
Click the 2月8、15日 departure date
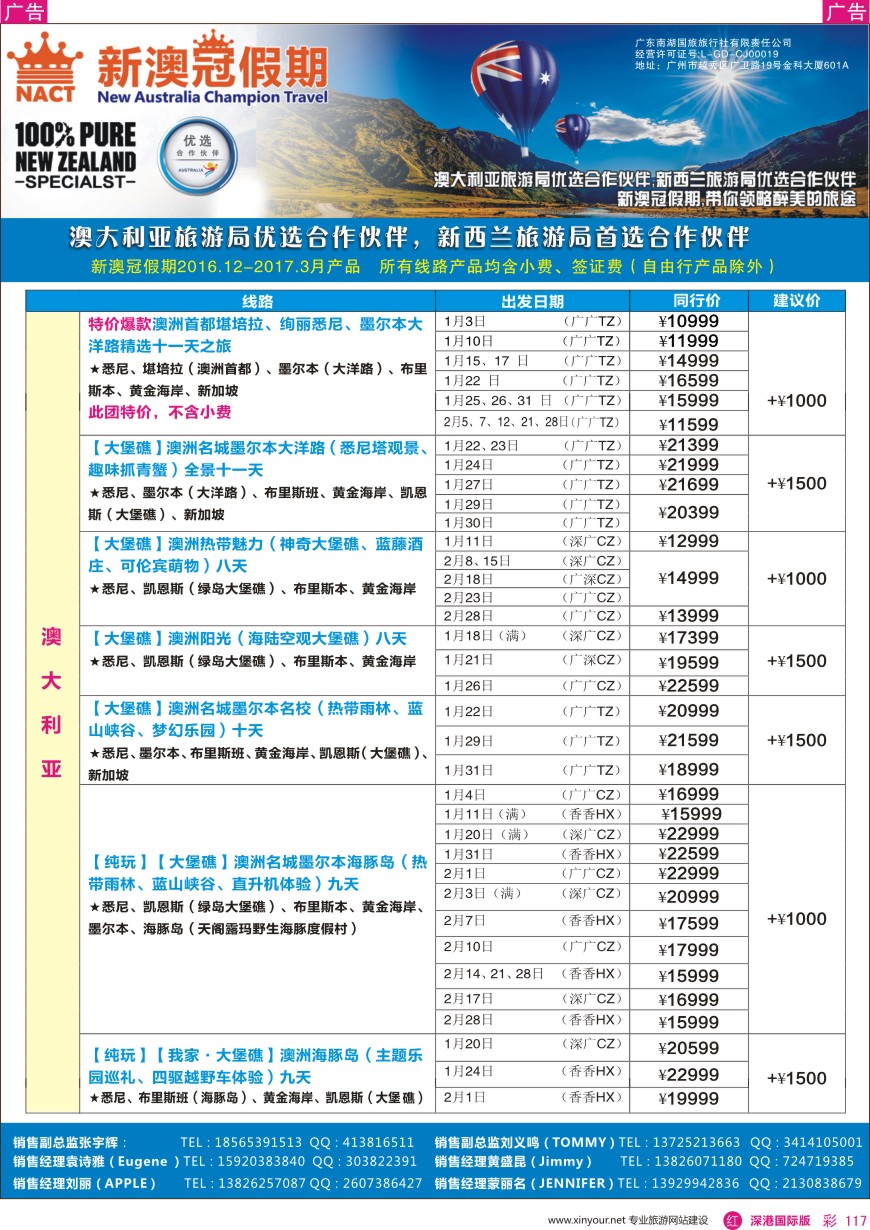(x=478, y=560)
